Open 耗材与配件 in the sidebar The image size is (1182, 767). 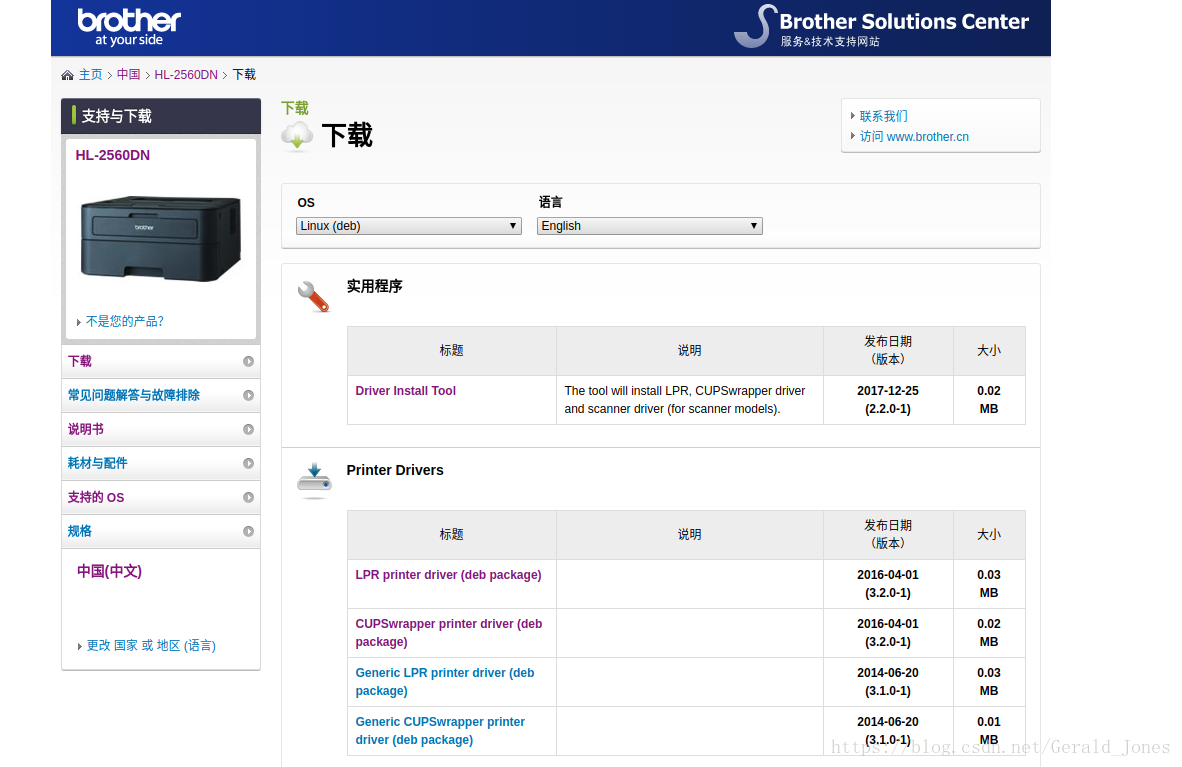tap(161, 463)
